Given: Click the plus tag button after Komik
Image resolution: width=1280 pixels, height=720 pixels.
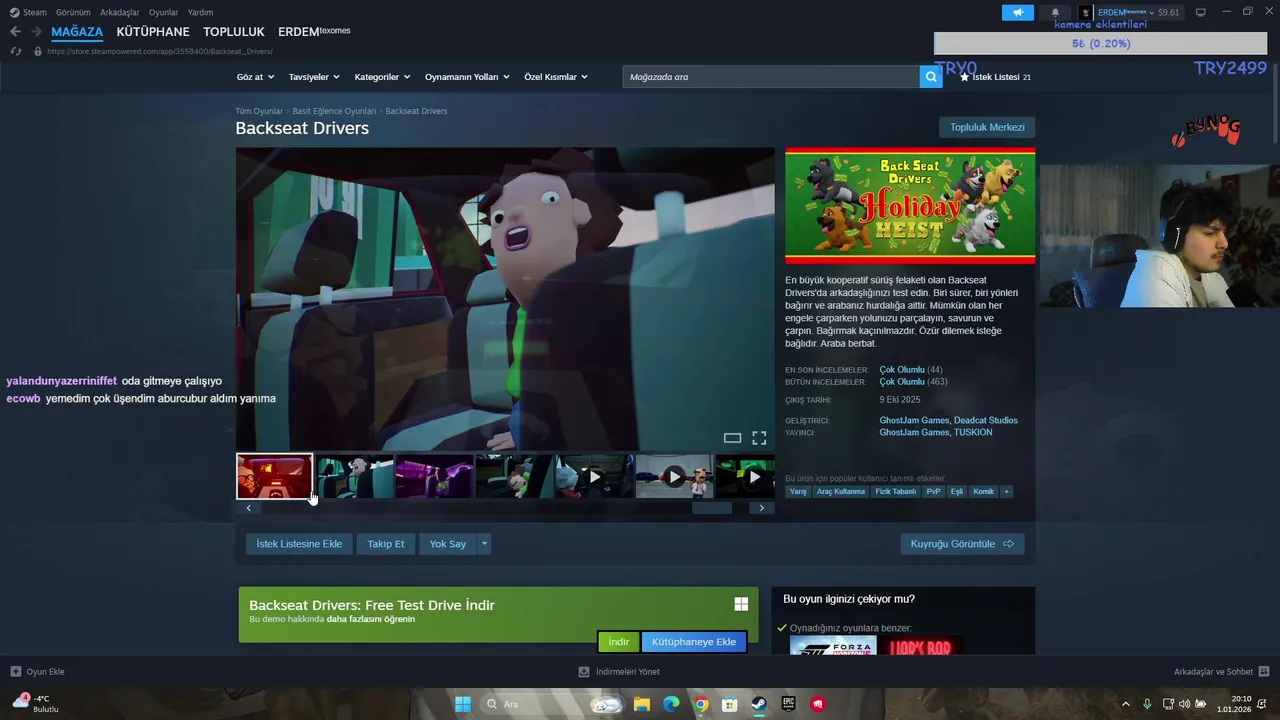Looking at the screenshot, I should (1007, 491).
